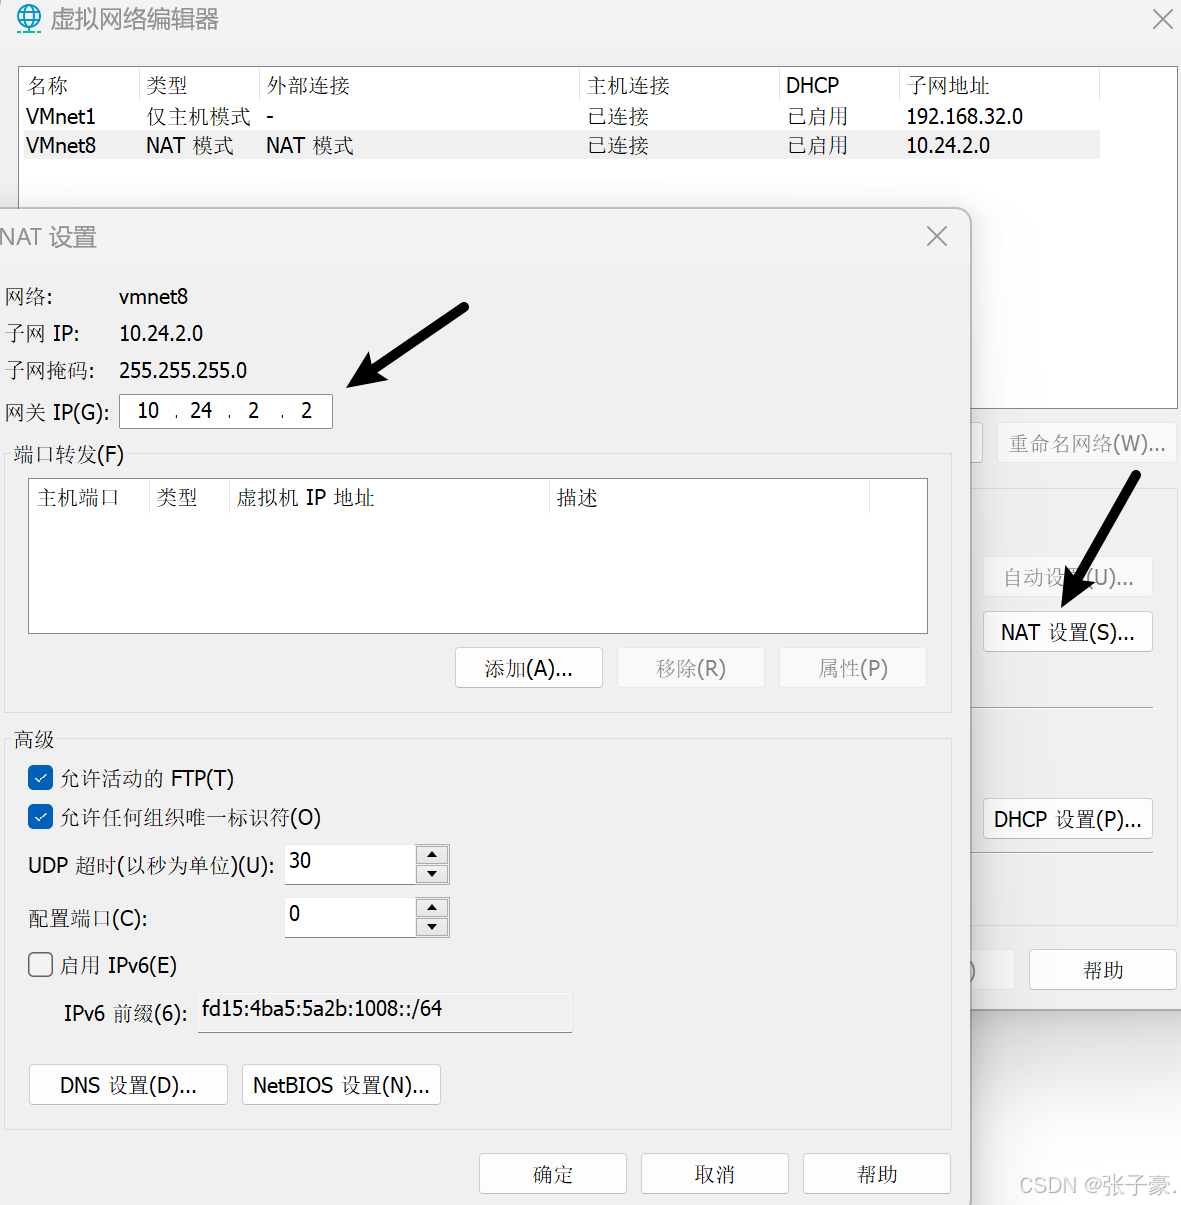Click the UDP 超时 input field showing 30
Viewport: 1181px width, 1205px height.
click(350, 864)
